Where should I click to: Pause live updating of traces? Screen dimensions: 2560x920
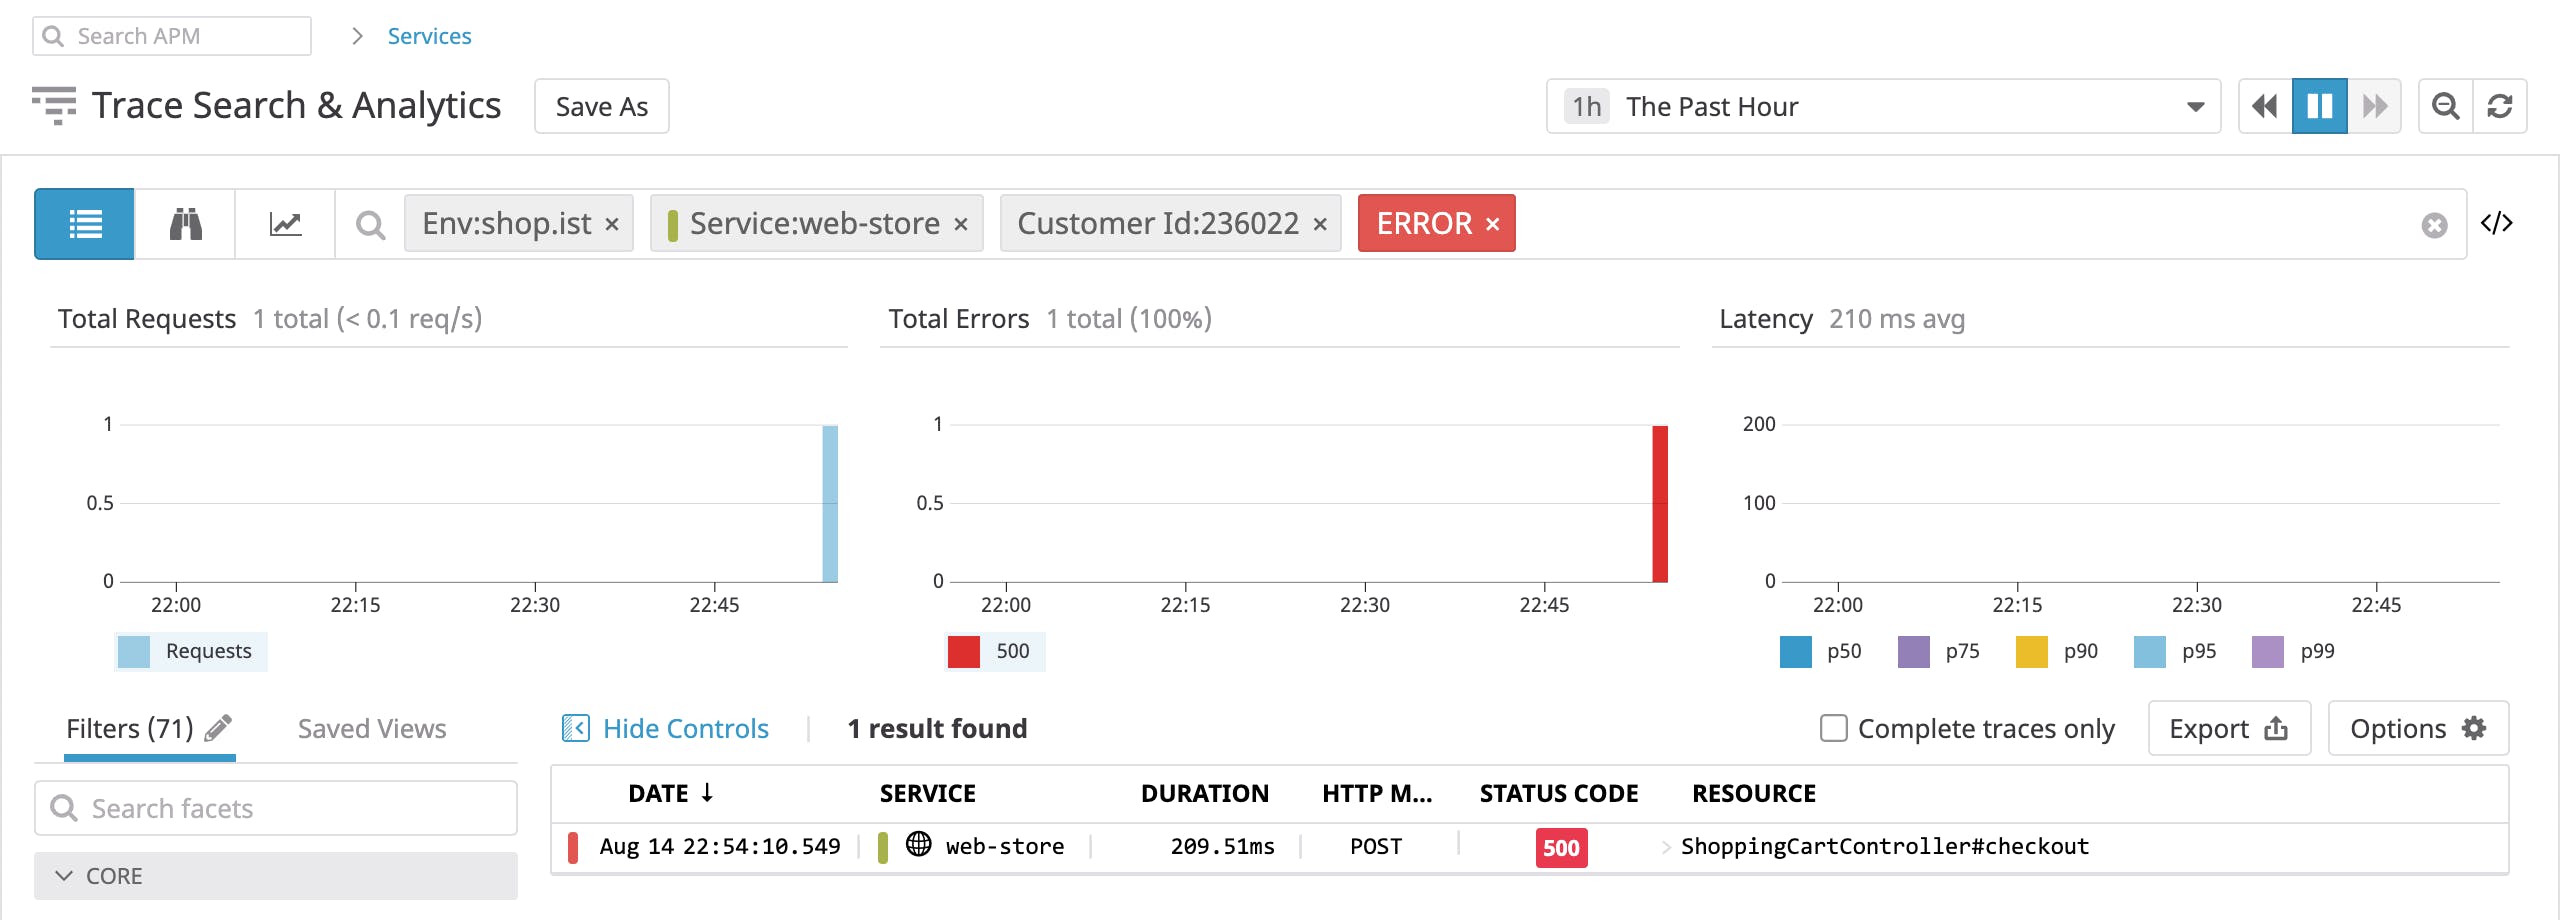point(2318,105)
